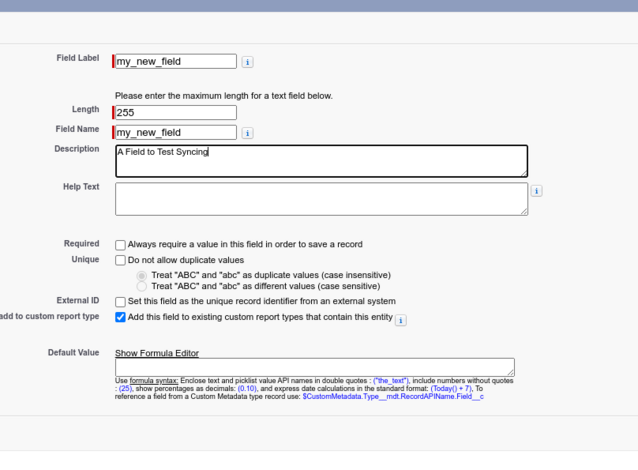Click the ("the_text") example text
This screenshot has height=470, width=638.
pos(390,381)
